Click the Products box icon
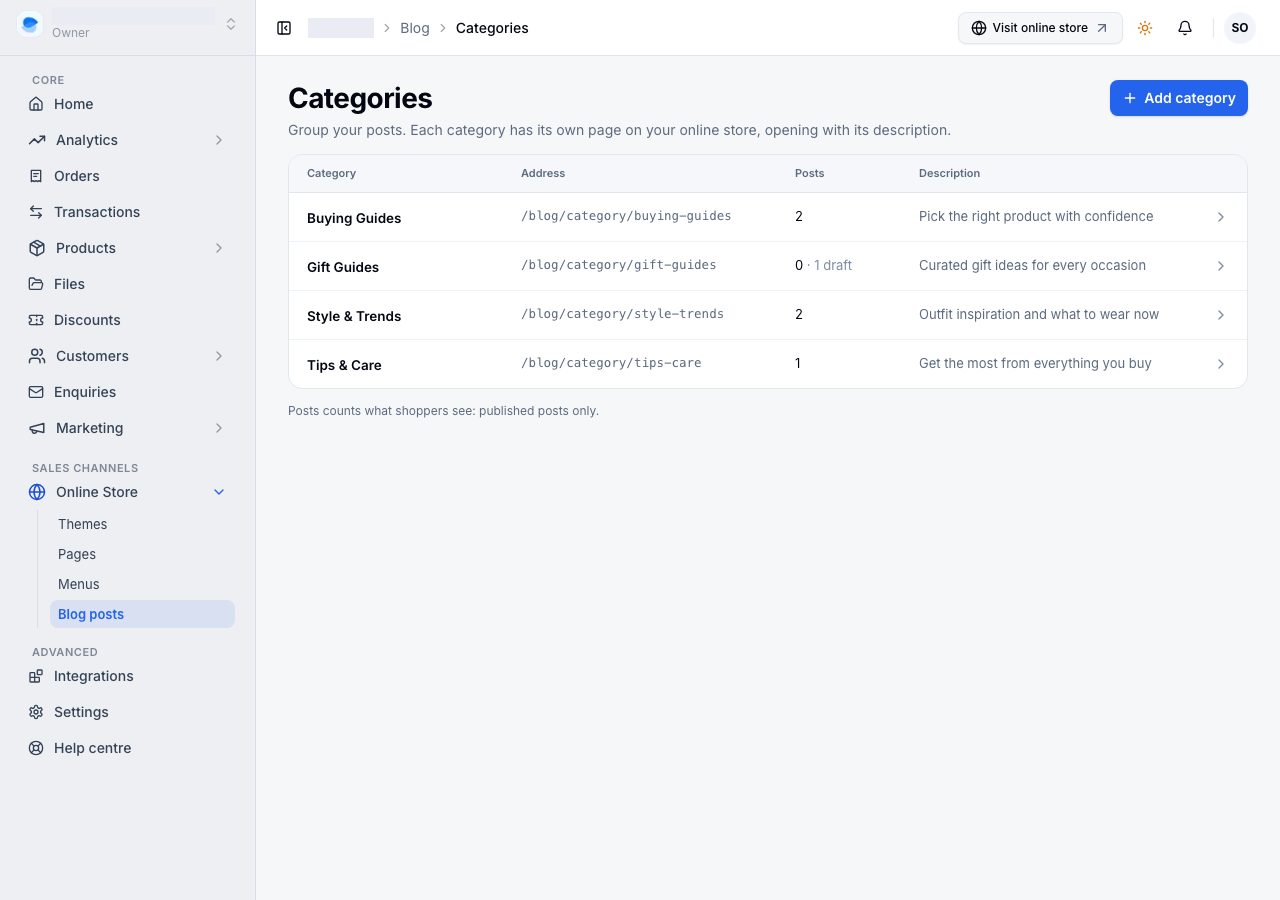The height and width of the screenshot is (900, 1280). (x=37, y=248)
